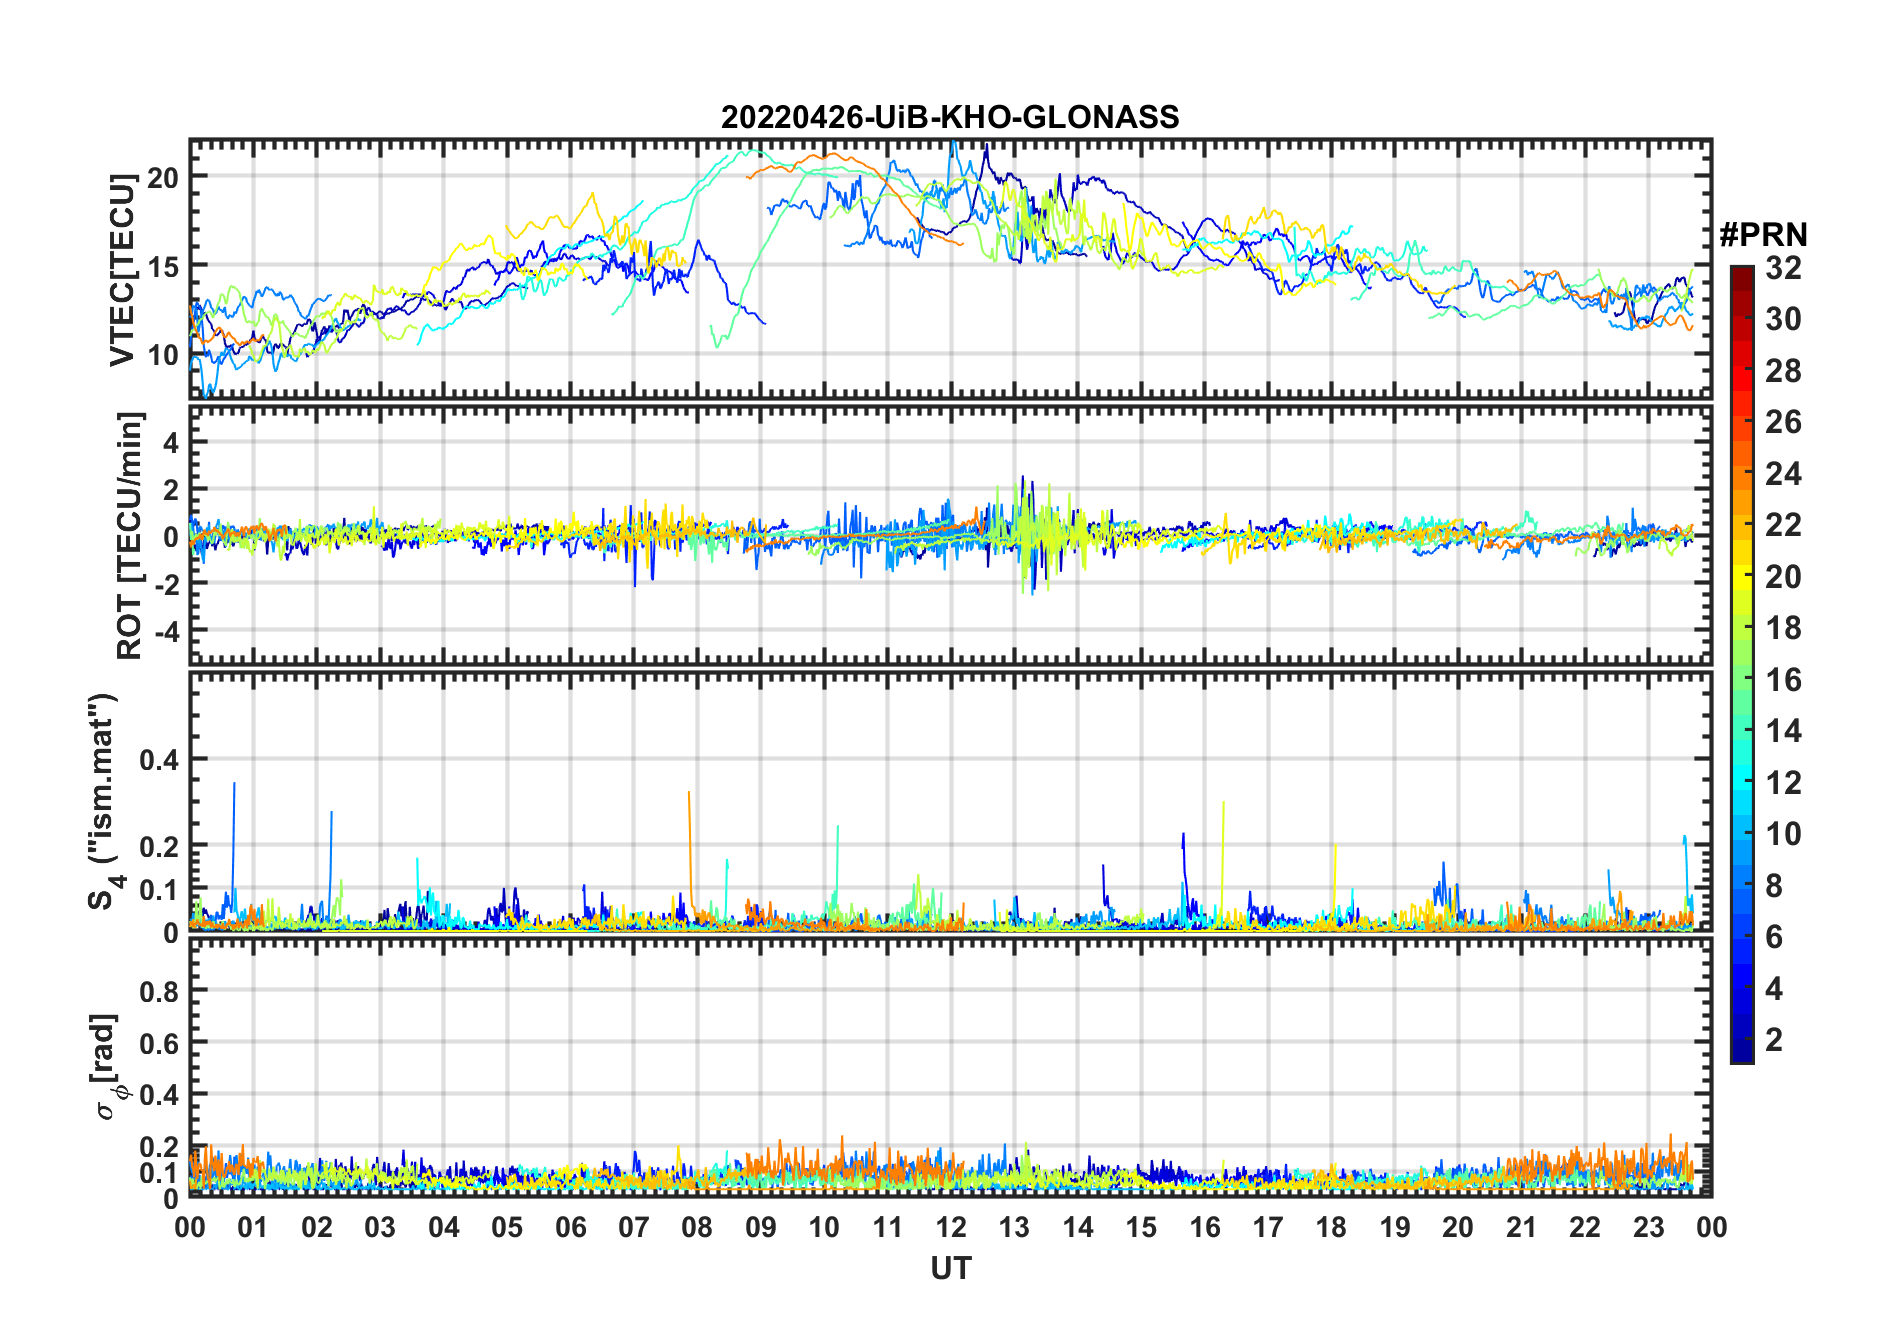Click x-axis tick label 15
This screenshot has width=1902, height=1330.
(x=1141, y=1227)
